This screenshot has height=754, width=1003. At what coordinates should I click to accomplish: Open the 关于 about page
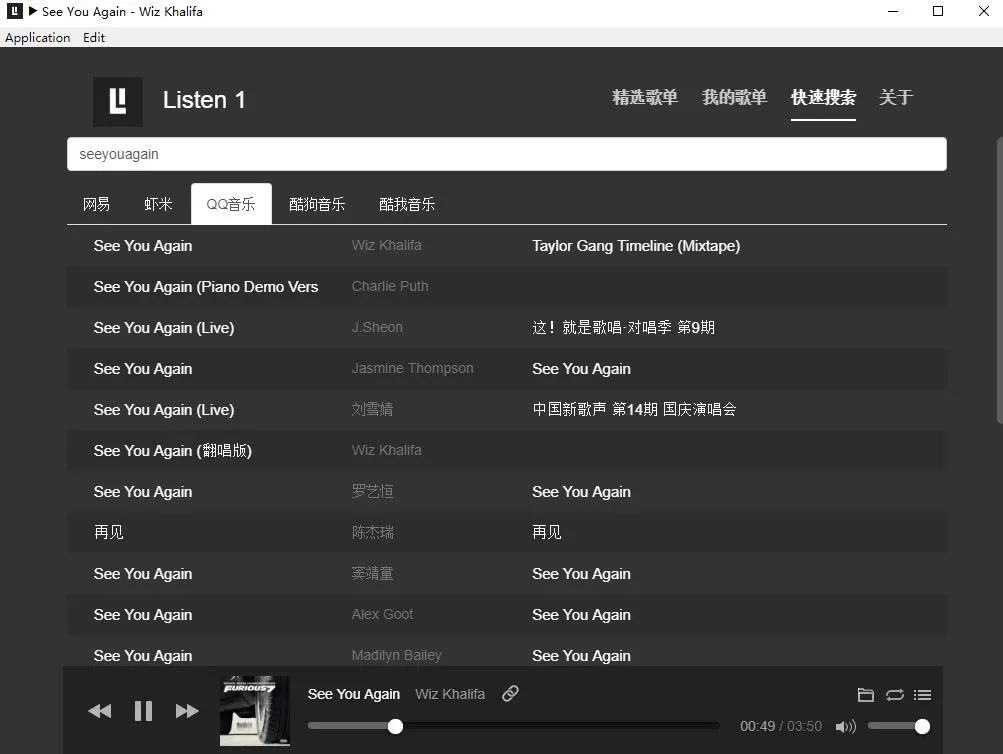pyautogui.click(x=896, y=97)
